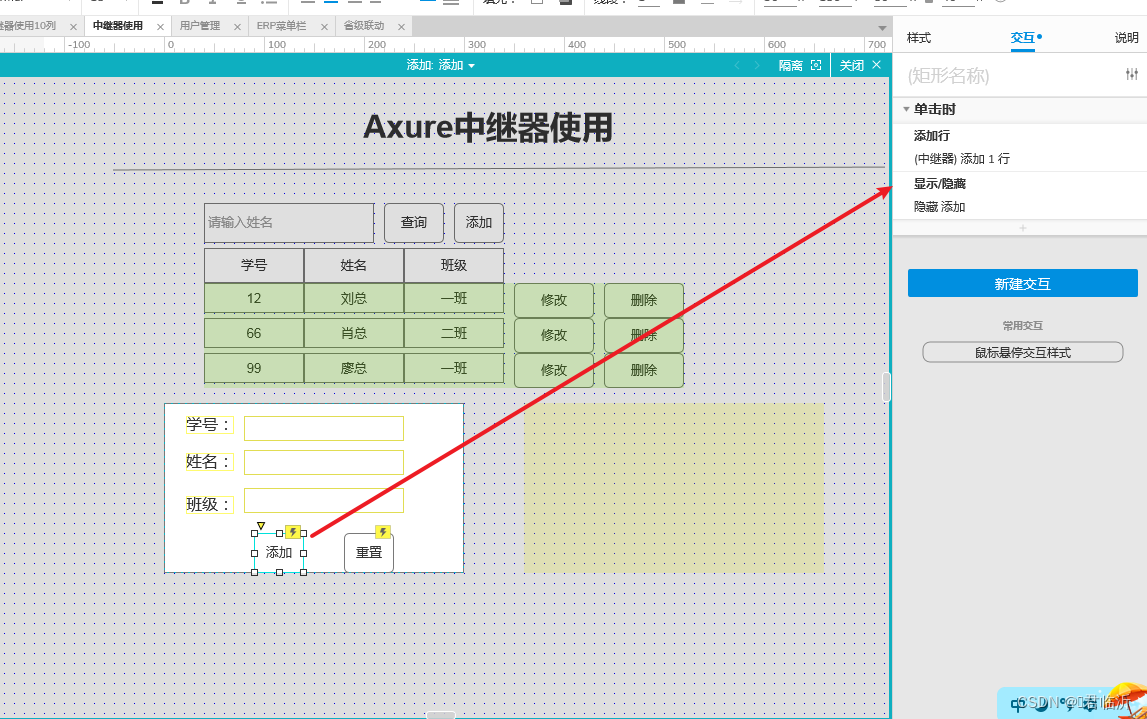Screen dimensions: 1147x719
Task: Add action plus icon under interactions
Action: click(x=1023, y=228)
